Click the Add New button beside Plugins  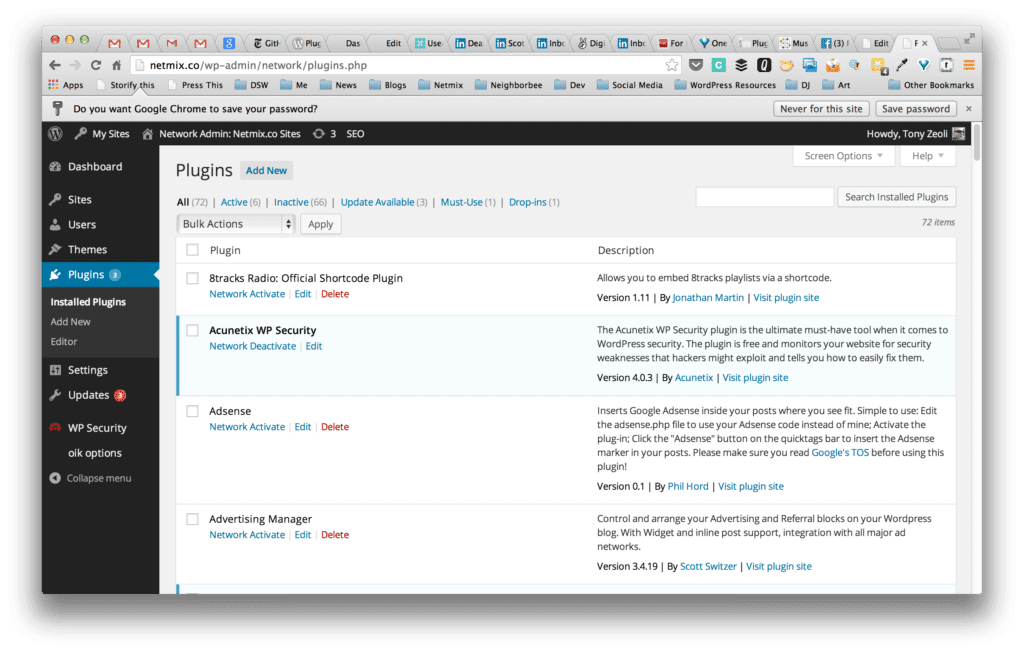(266, 171)
